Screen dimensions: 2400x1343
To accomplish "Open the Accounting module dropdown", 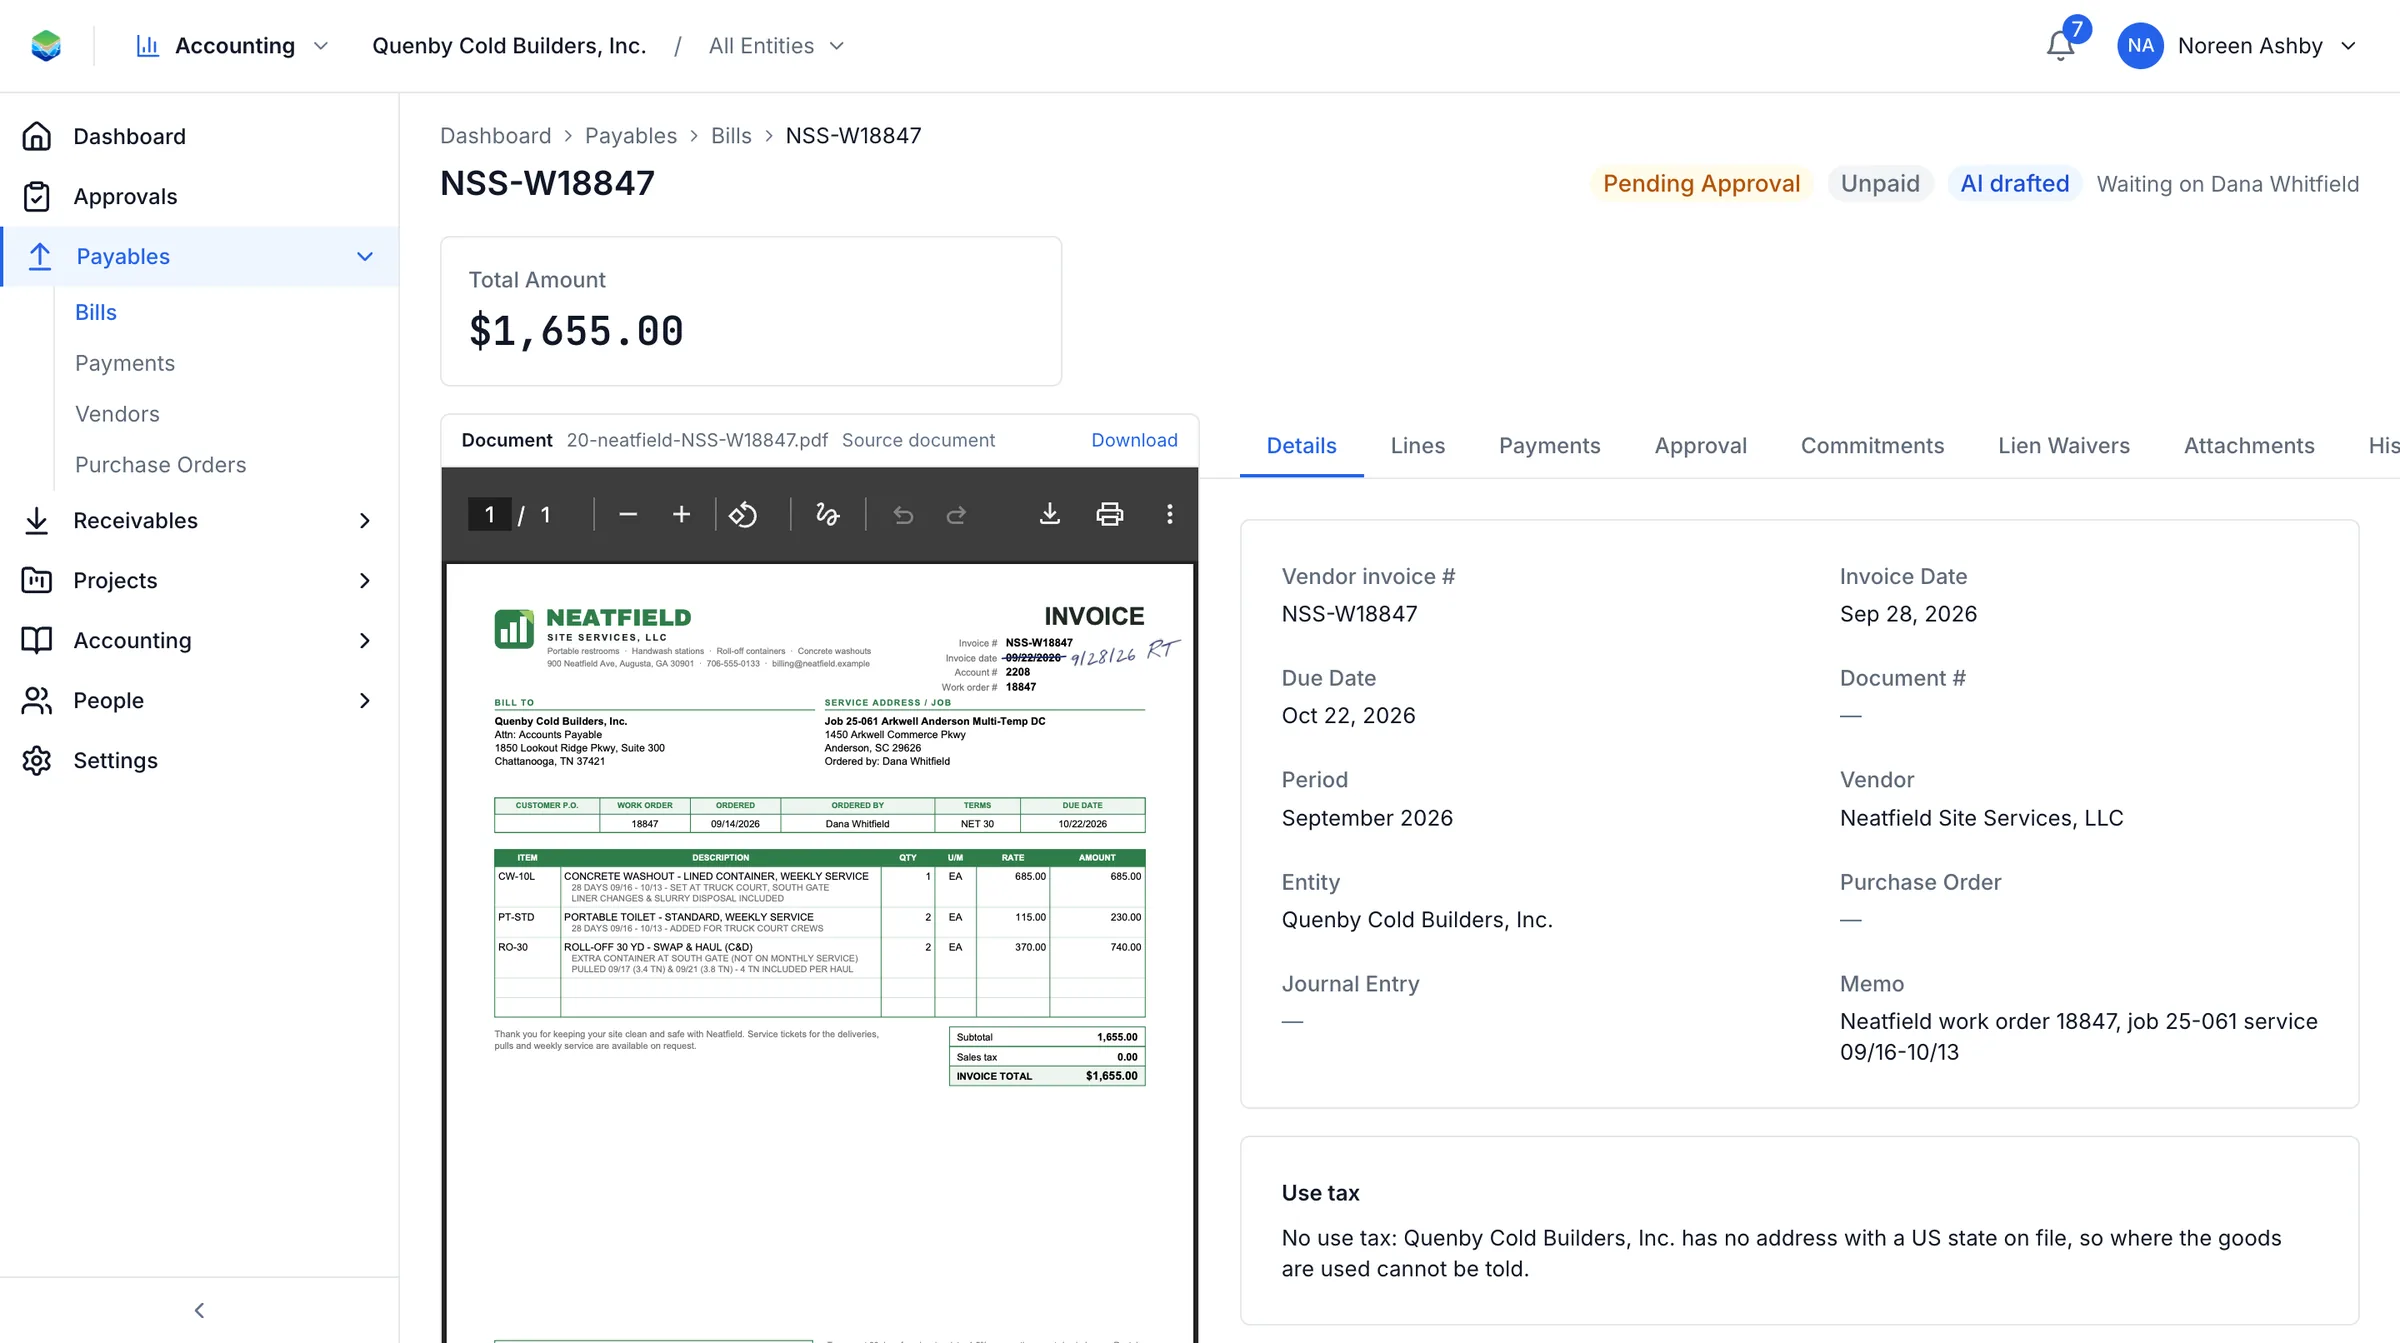I will pos(232,46).
